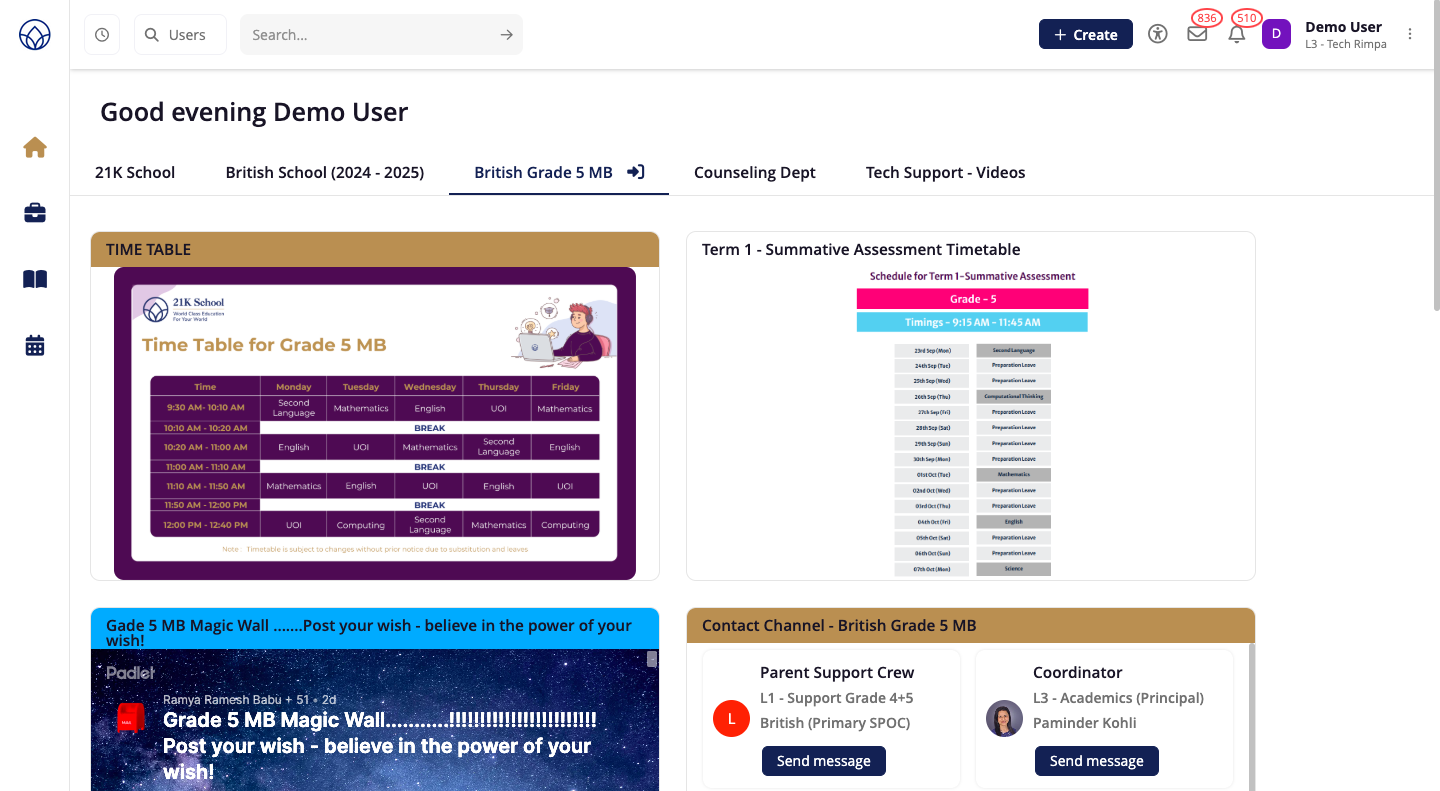Click the home icon in sidebar
Screen dimensions: 1440x791
pos(35,148)
